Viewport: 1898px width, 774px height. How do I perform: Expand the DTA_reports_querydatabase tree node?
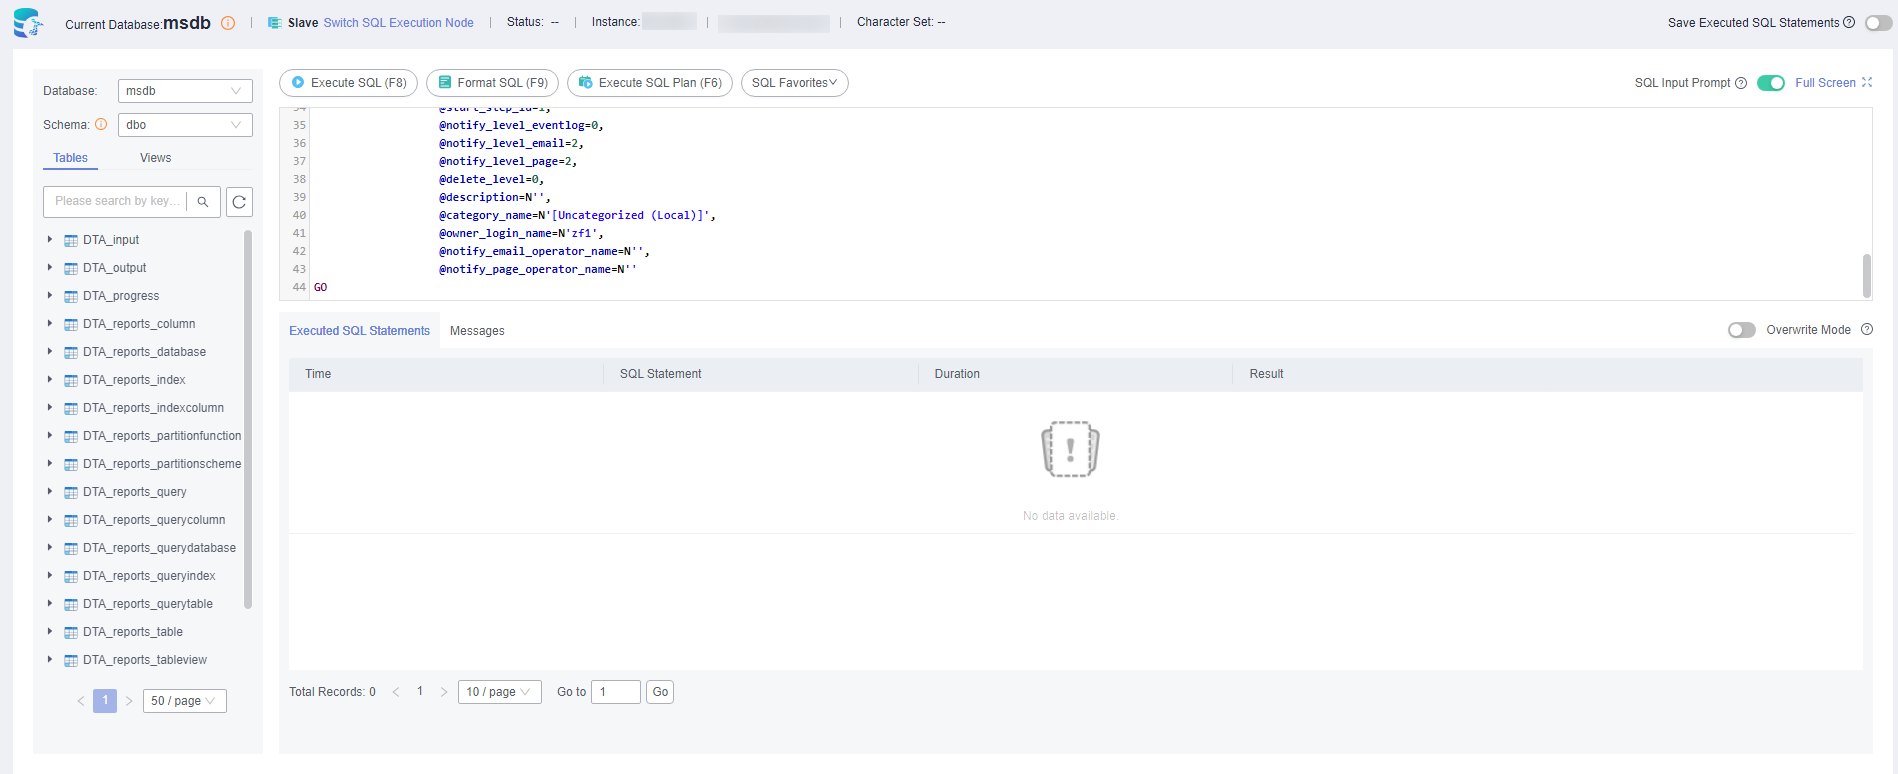(50, 547)
